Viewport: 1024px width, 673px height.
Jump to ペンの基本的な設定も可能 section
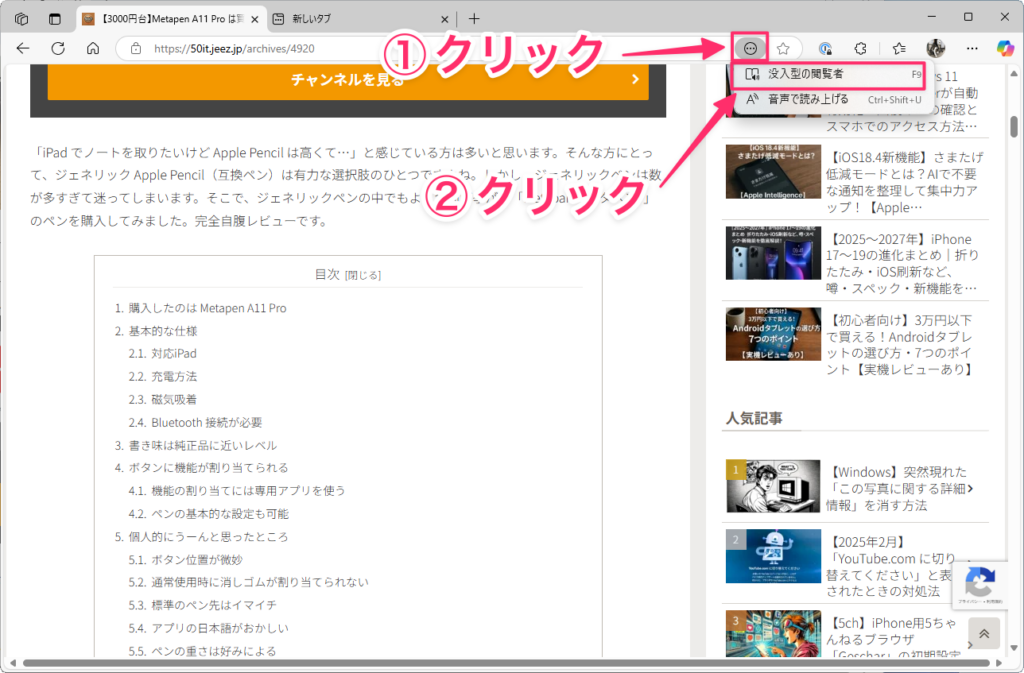(x=220, y=514)
